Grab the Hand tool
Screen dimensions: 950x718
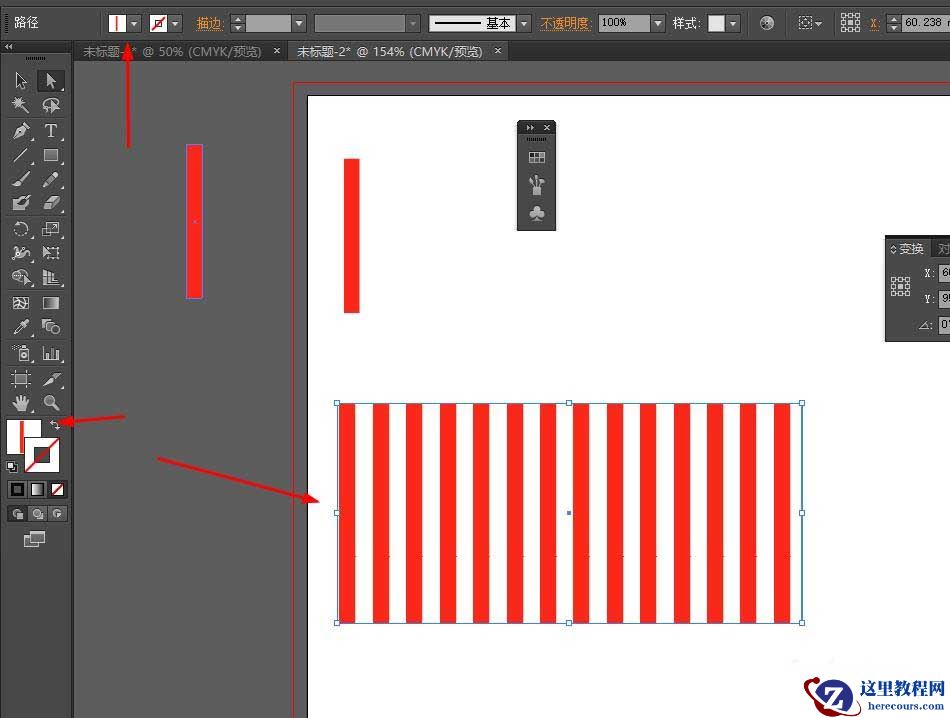[20, 403]
